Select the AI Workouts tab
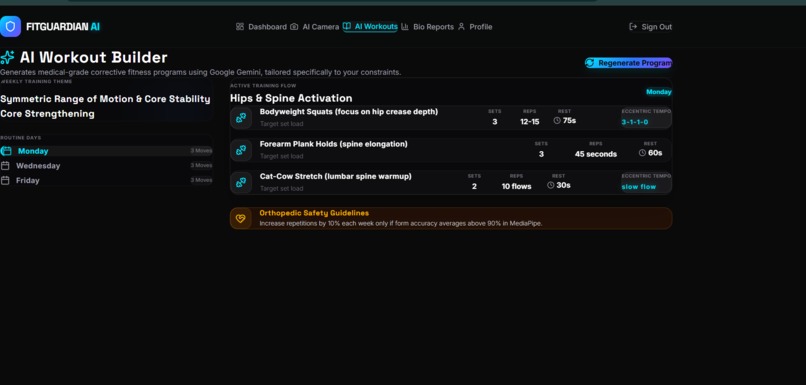This screenshot has height=385, width=806. click(x=370, y=26)
